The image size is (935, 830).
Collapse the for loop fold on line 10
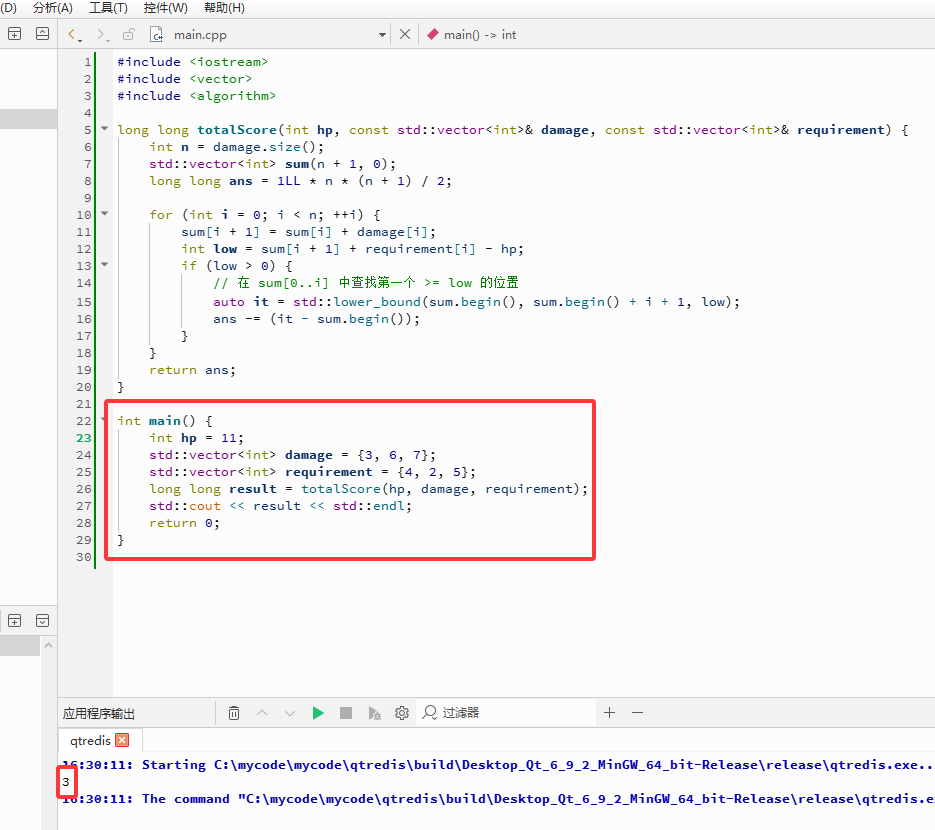[104, 213]
